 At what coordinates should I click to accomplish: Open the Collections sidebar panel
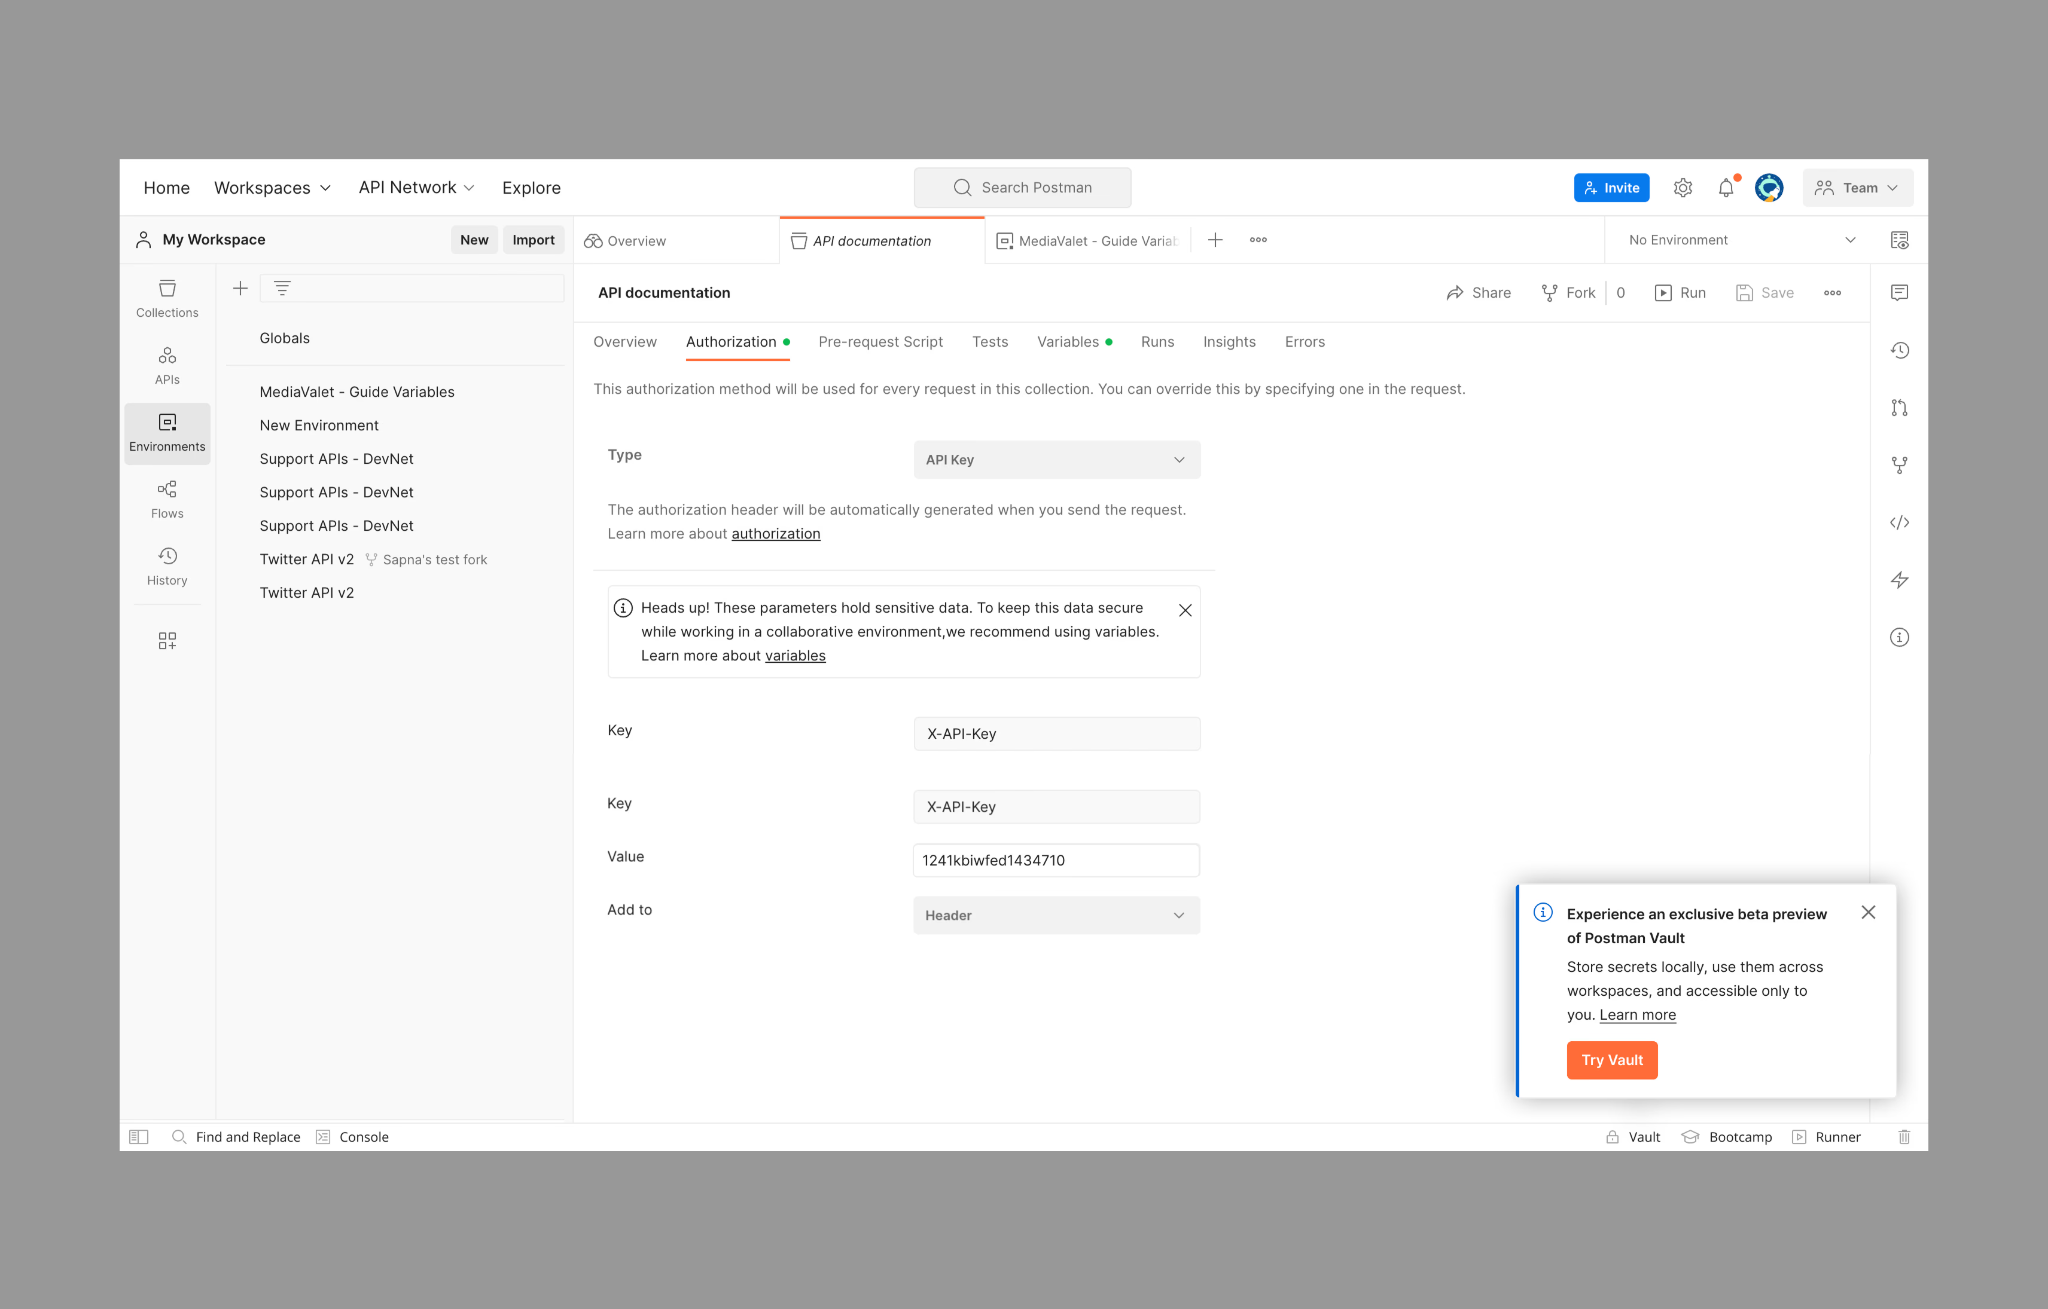coord(167,299)
